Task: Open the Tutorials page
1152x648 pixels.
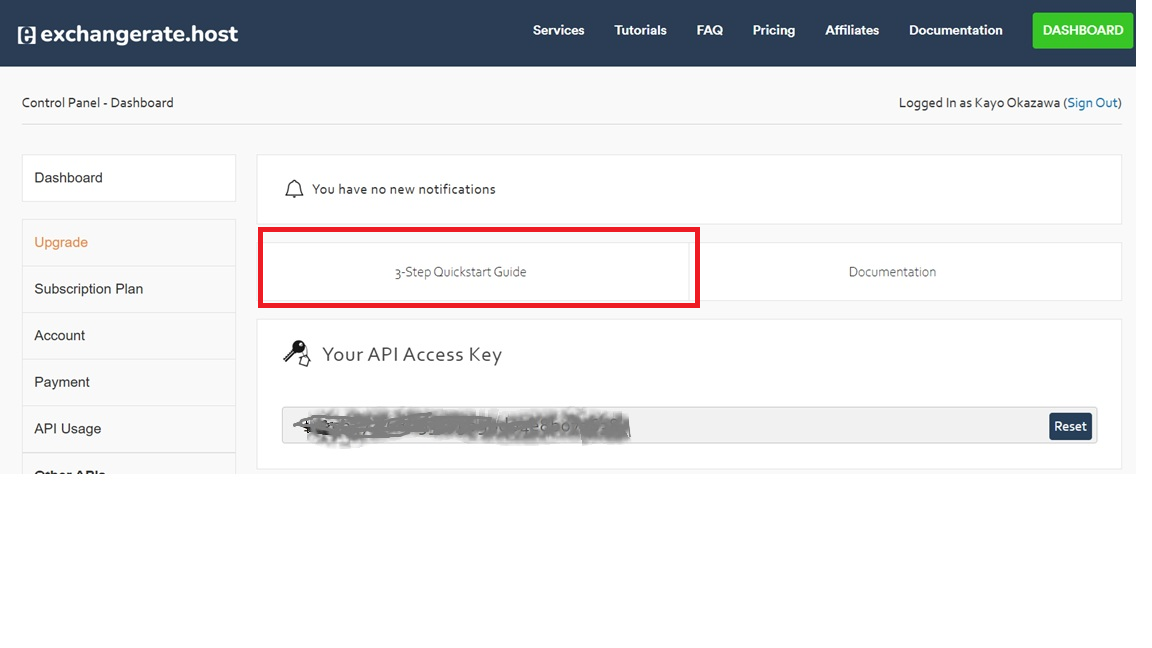Action: tap(640, 30)
